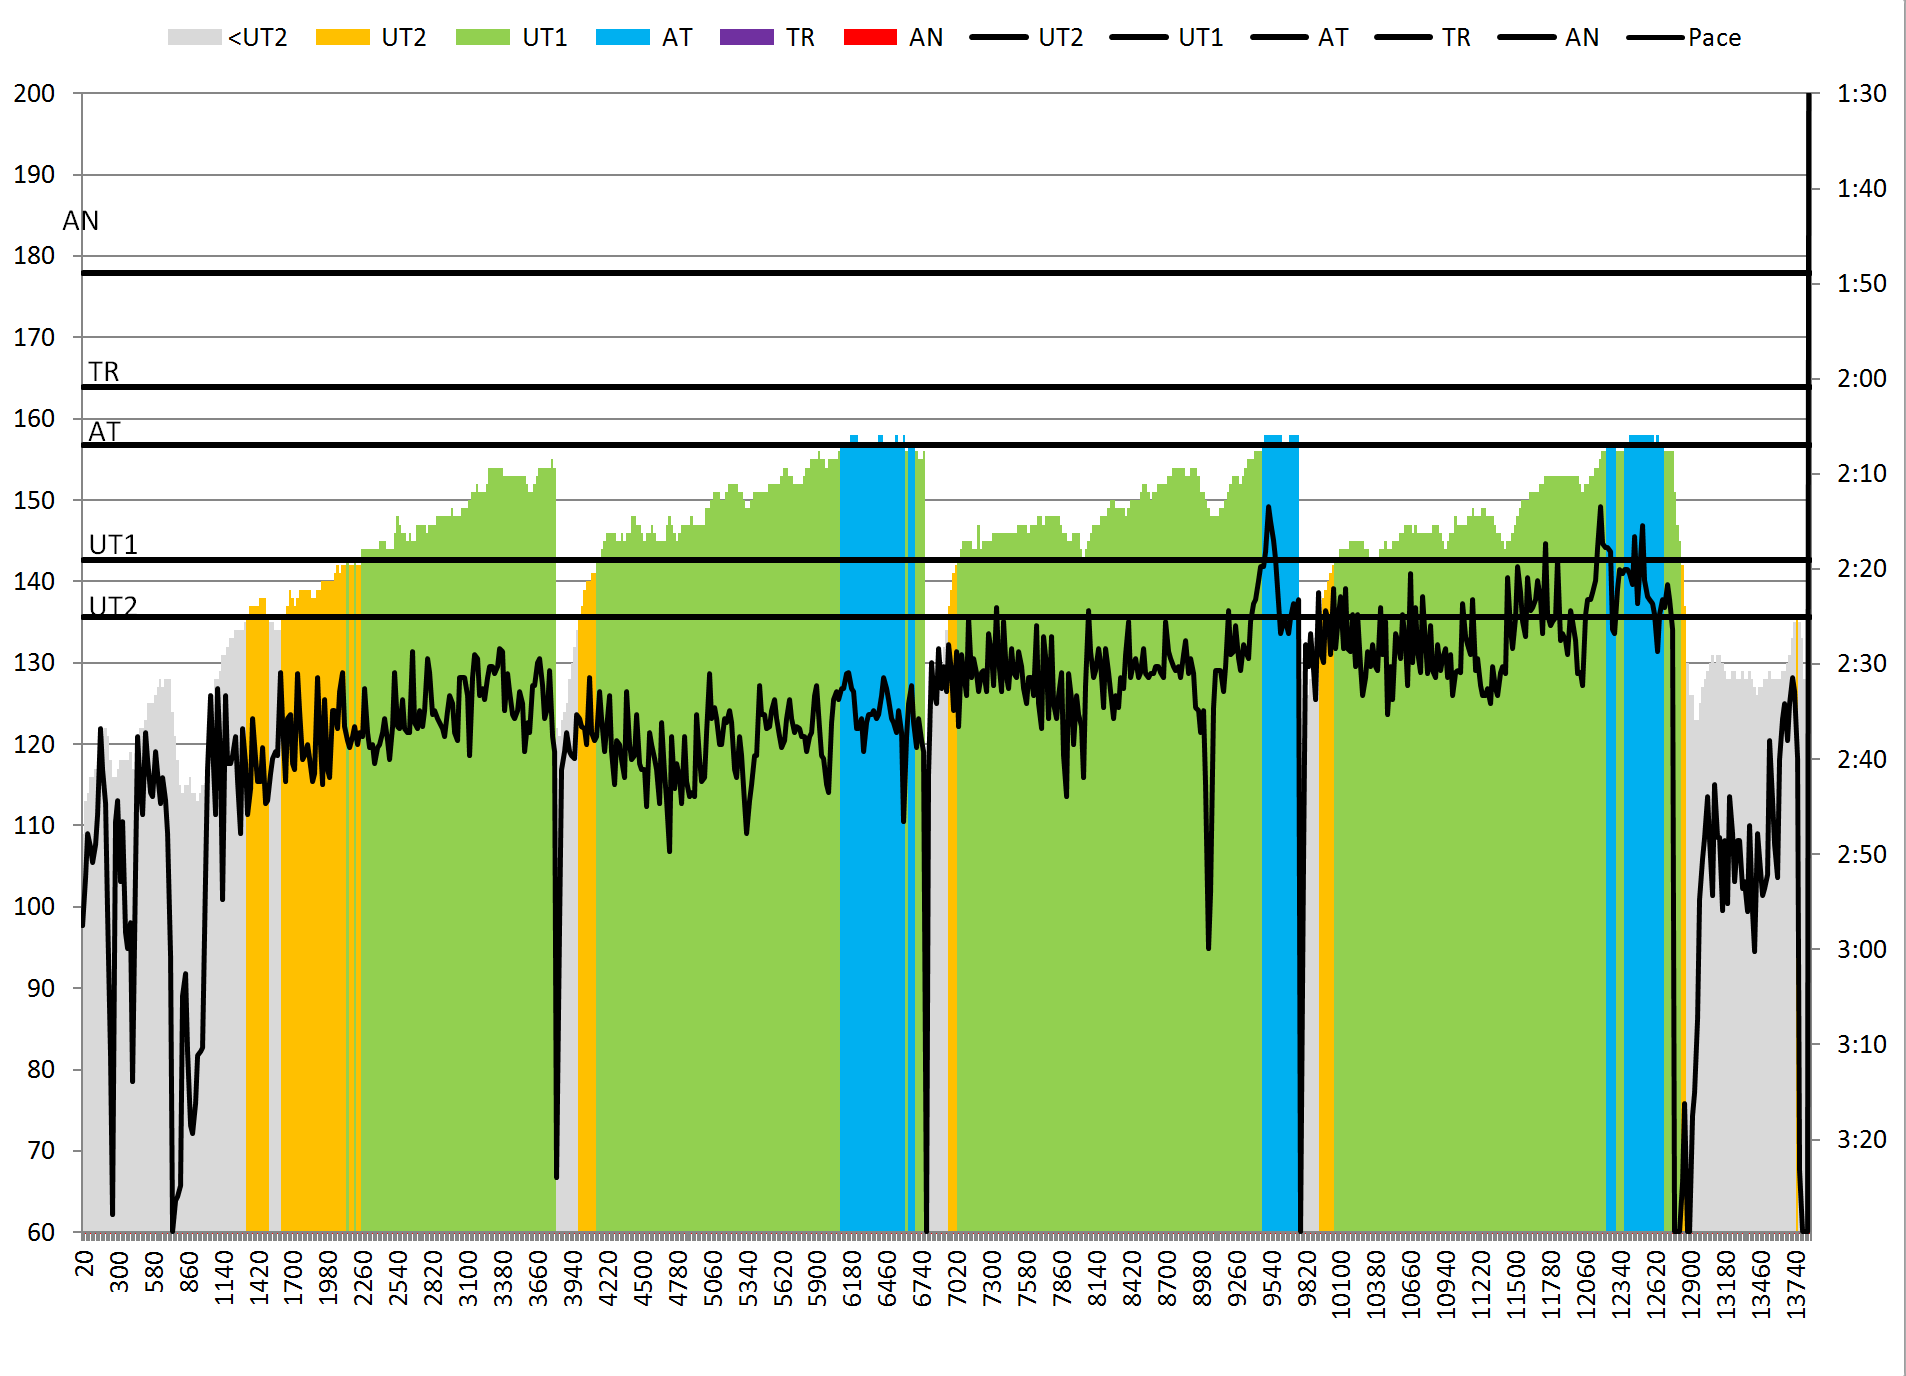Click the gray <UT2 legend swatch

click(194, 38)
